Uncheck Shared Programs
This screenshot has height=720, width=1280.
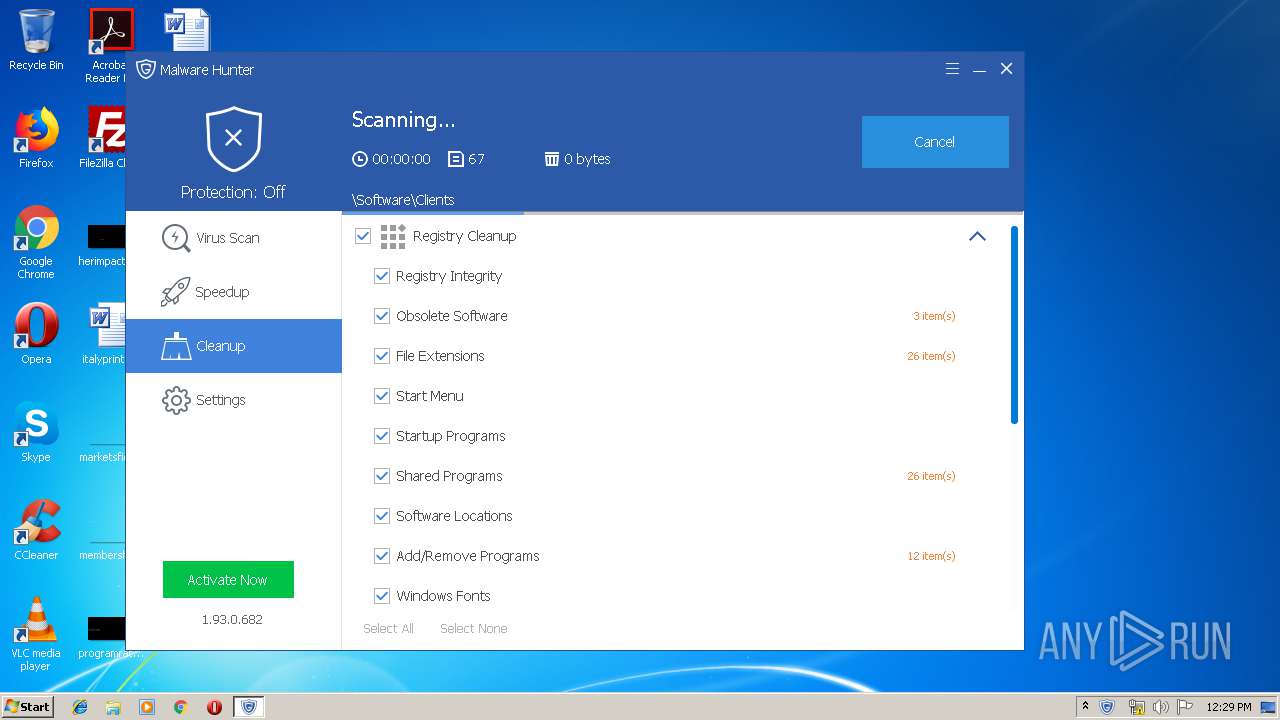[x=381, y=476]
